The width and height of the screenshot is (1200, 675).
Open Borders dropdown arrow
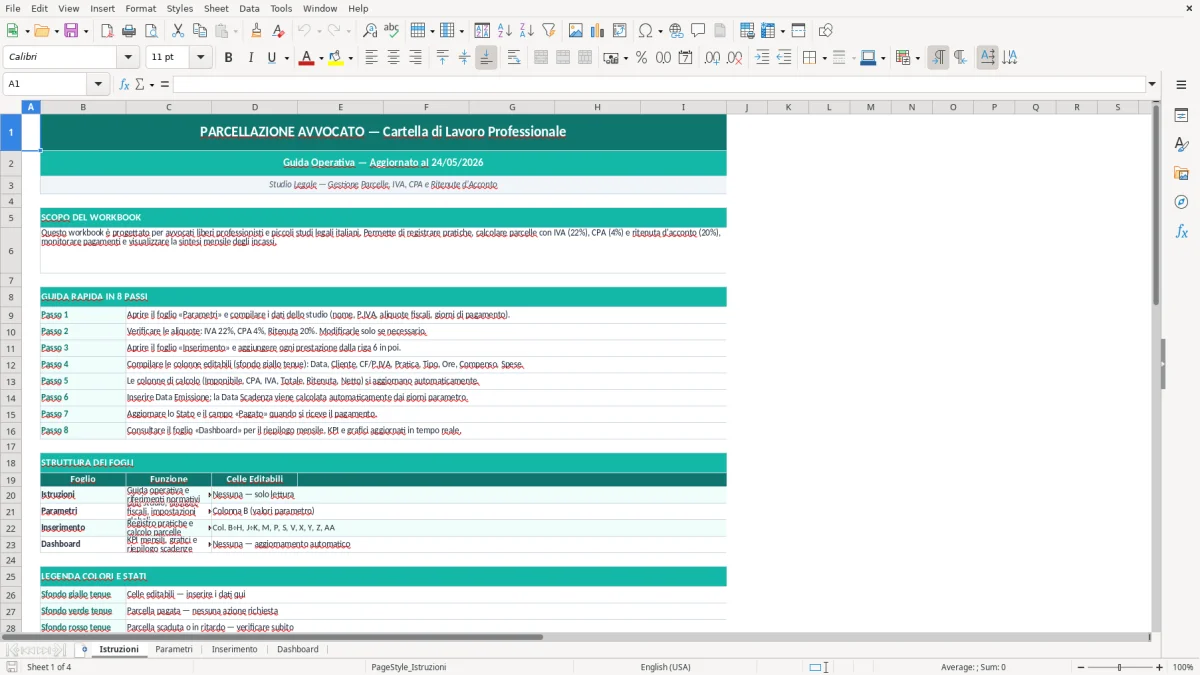coord(824,58)
